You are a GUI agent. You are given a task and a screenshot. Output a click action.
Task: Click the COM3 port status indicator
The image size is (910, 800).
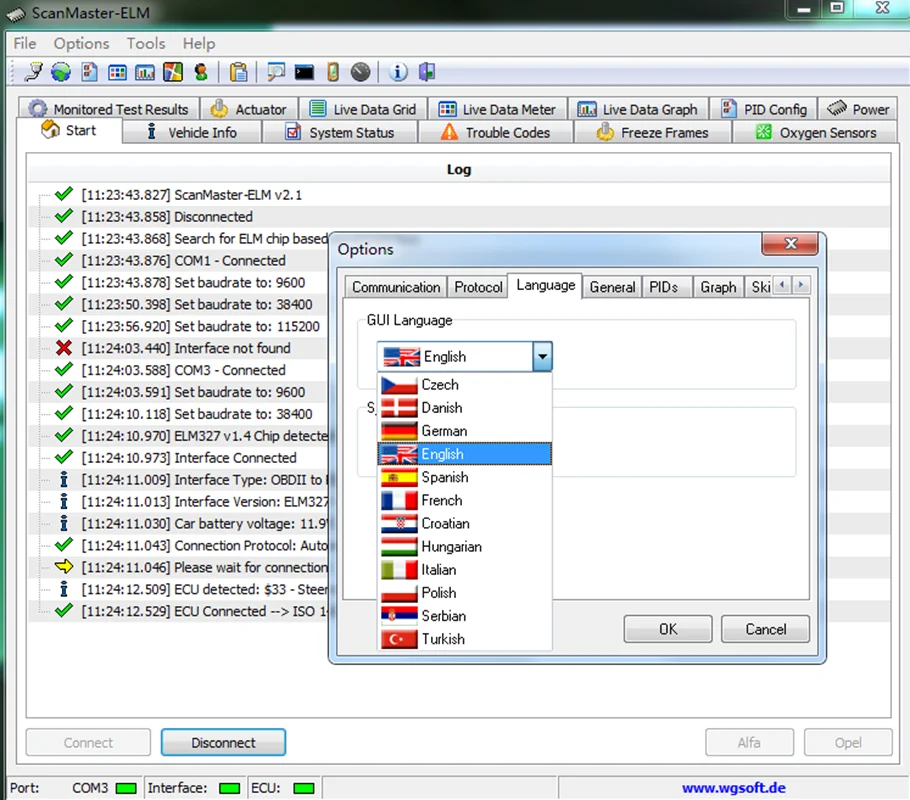click(x=127, y=788)
